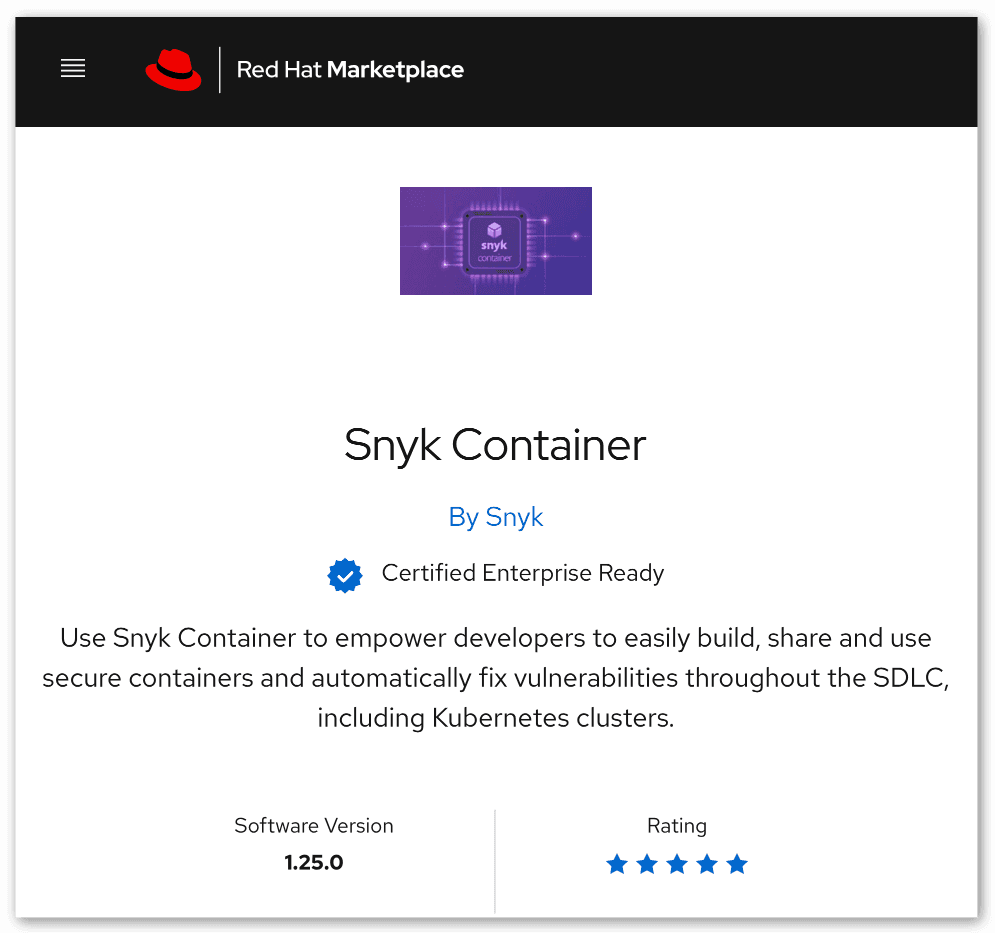Click the Software Version label
995x933 pixels.
313,826
